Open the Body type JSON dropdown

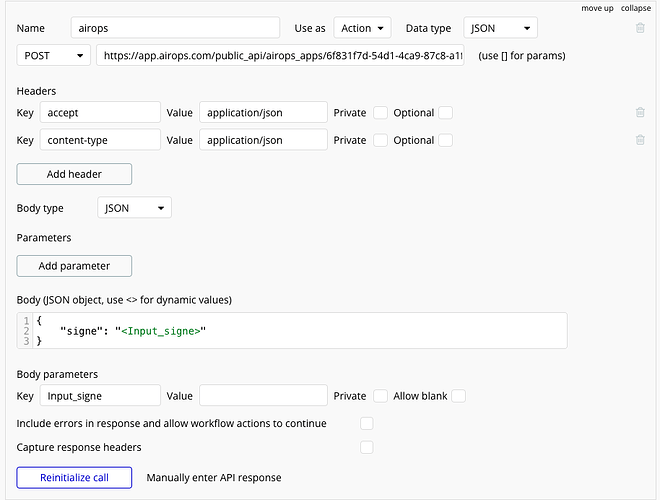[135, 208]
